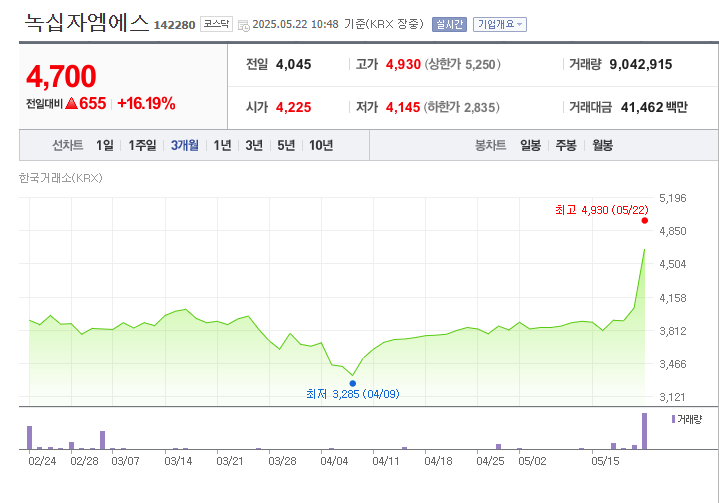The width and height of the screenshot is (719, 503).
Task: Click the 최저 3,285 (04/09) label
Action: tap(353, 394)
